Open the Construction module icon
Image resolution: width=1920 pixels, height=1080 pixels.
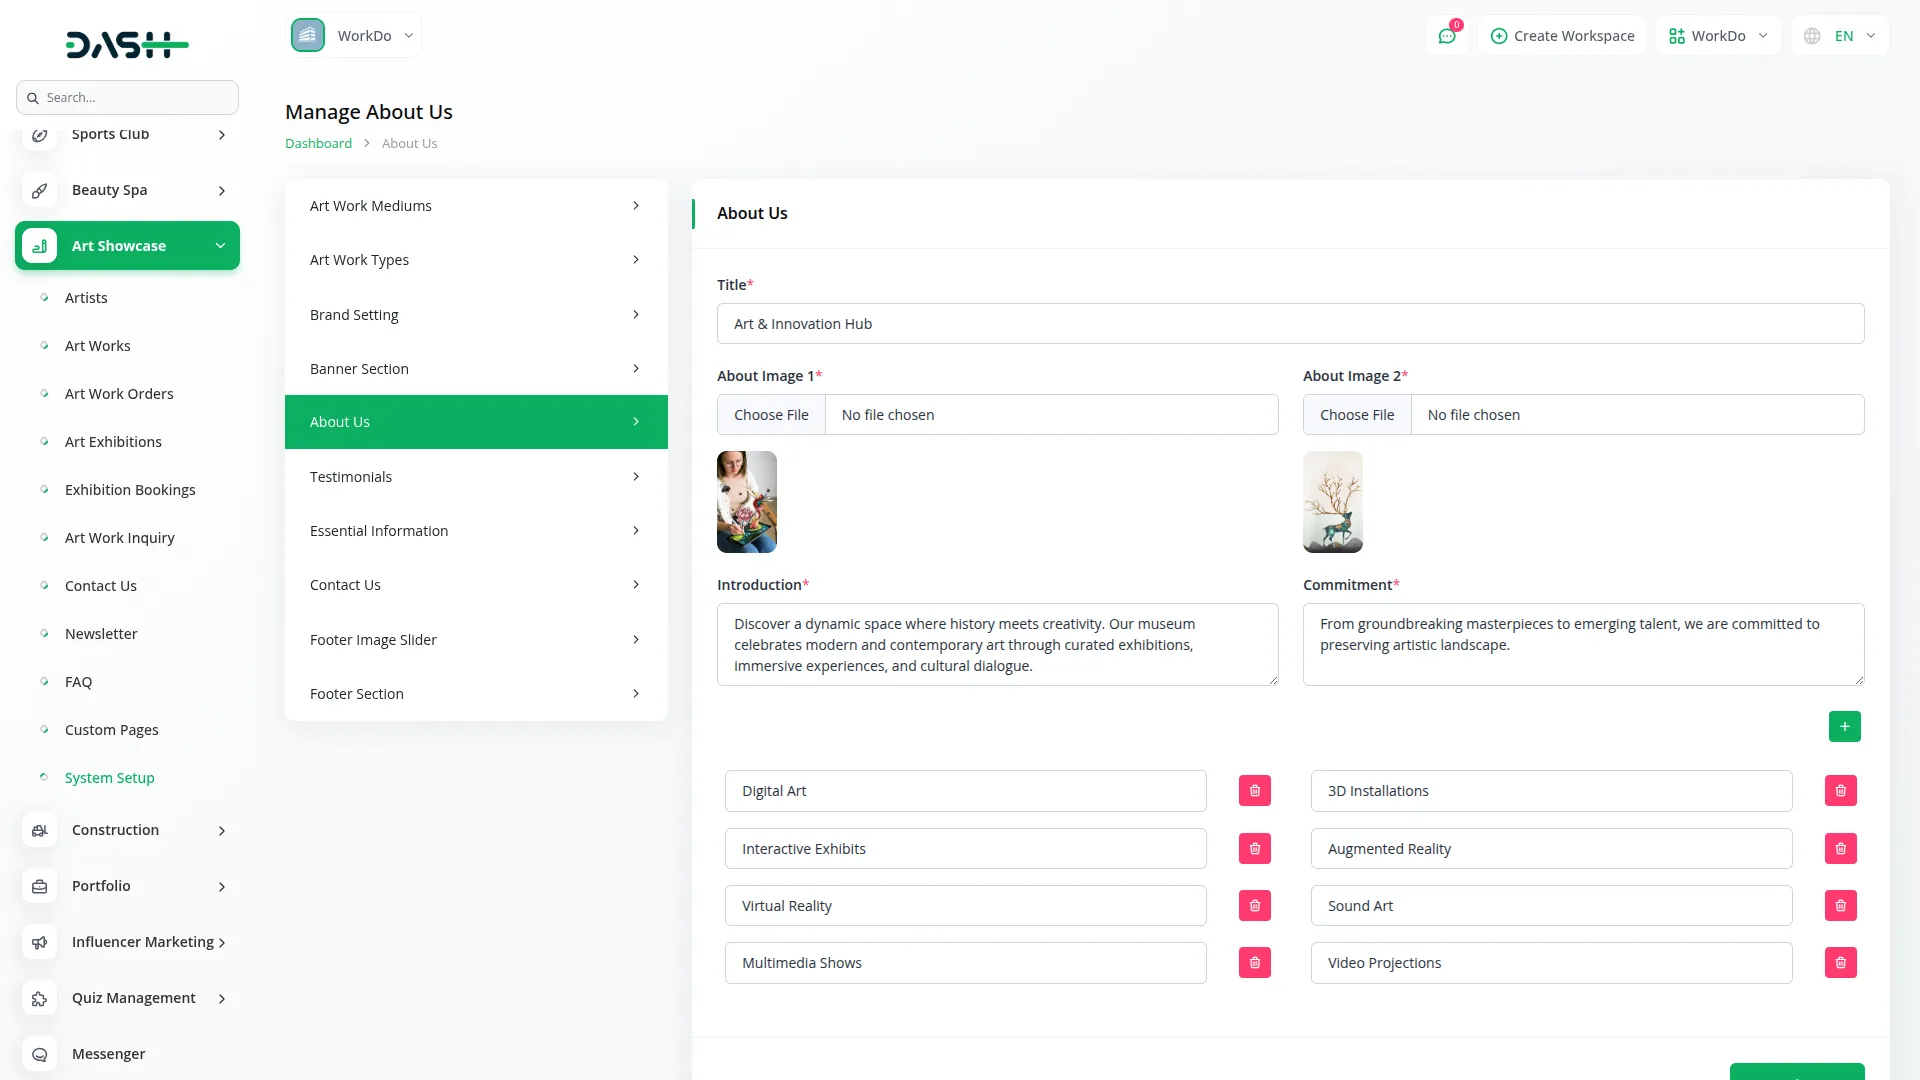point(40,830)
